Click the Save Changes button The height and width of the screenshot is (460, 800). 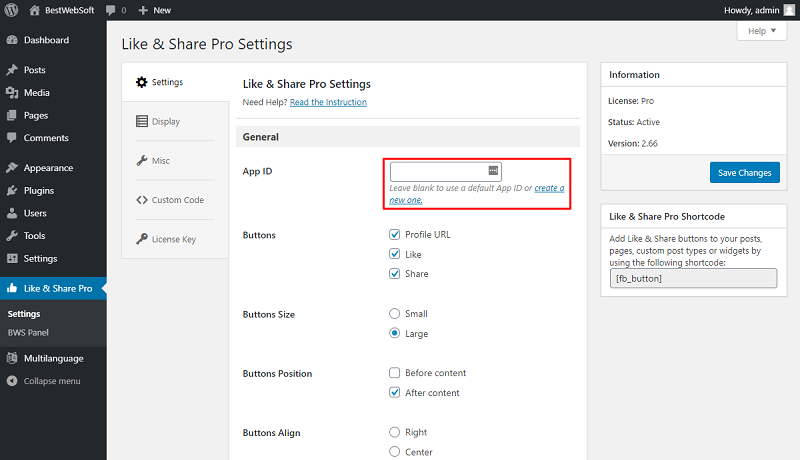744,172
